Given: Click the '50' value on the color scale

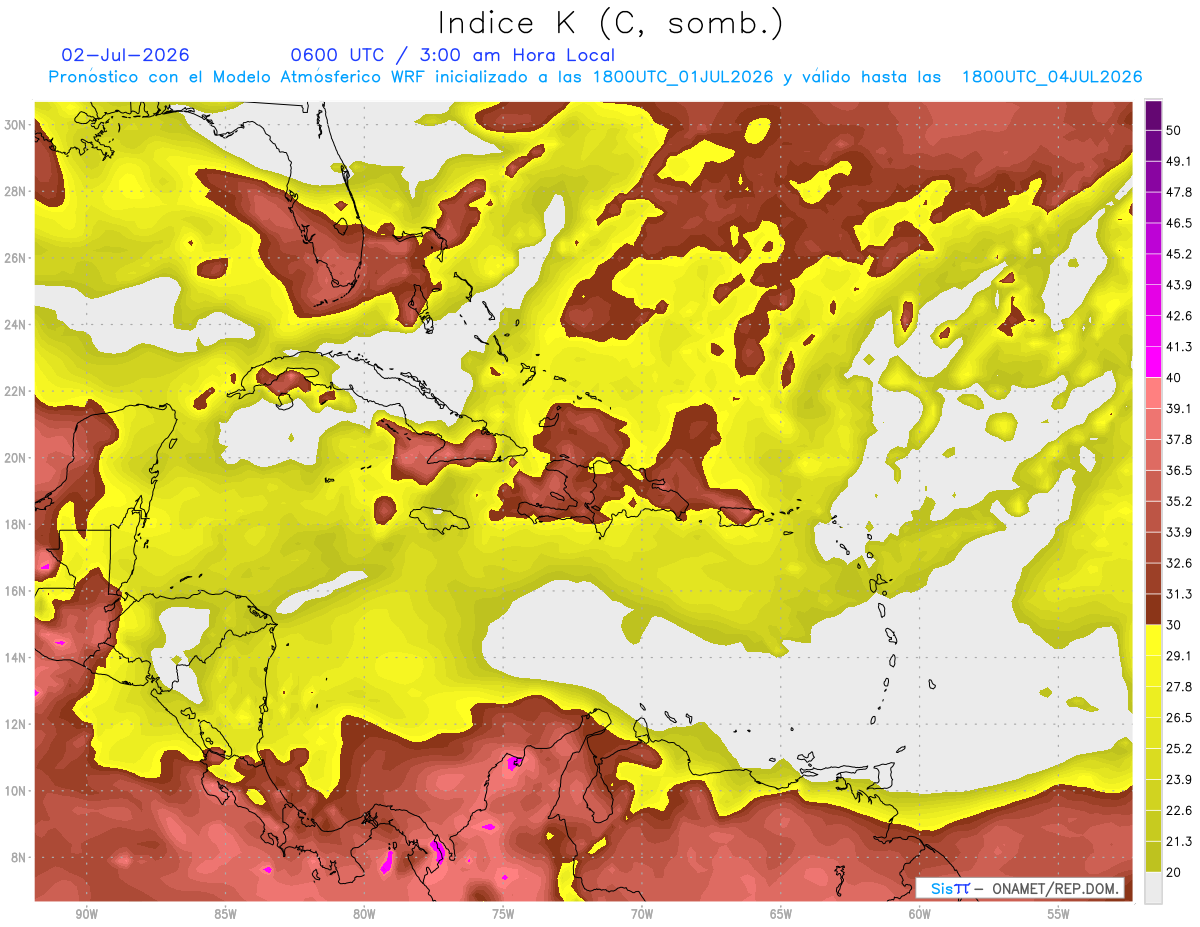Looking at the screenshot, I should tap(1175, 130).
